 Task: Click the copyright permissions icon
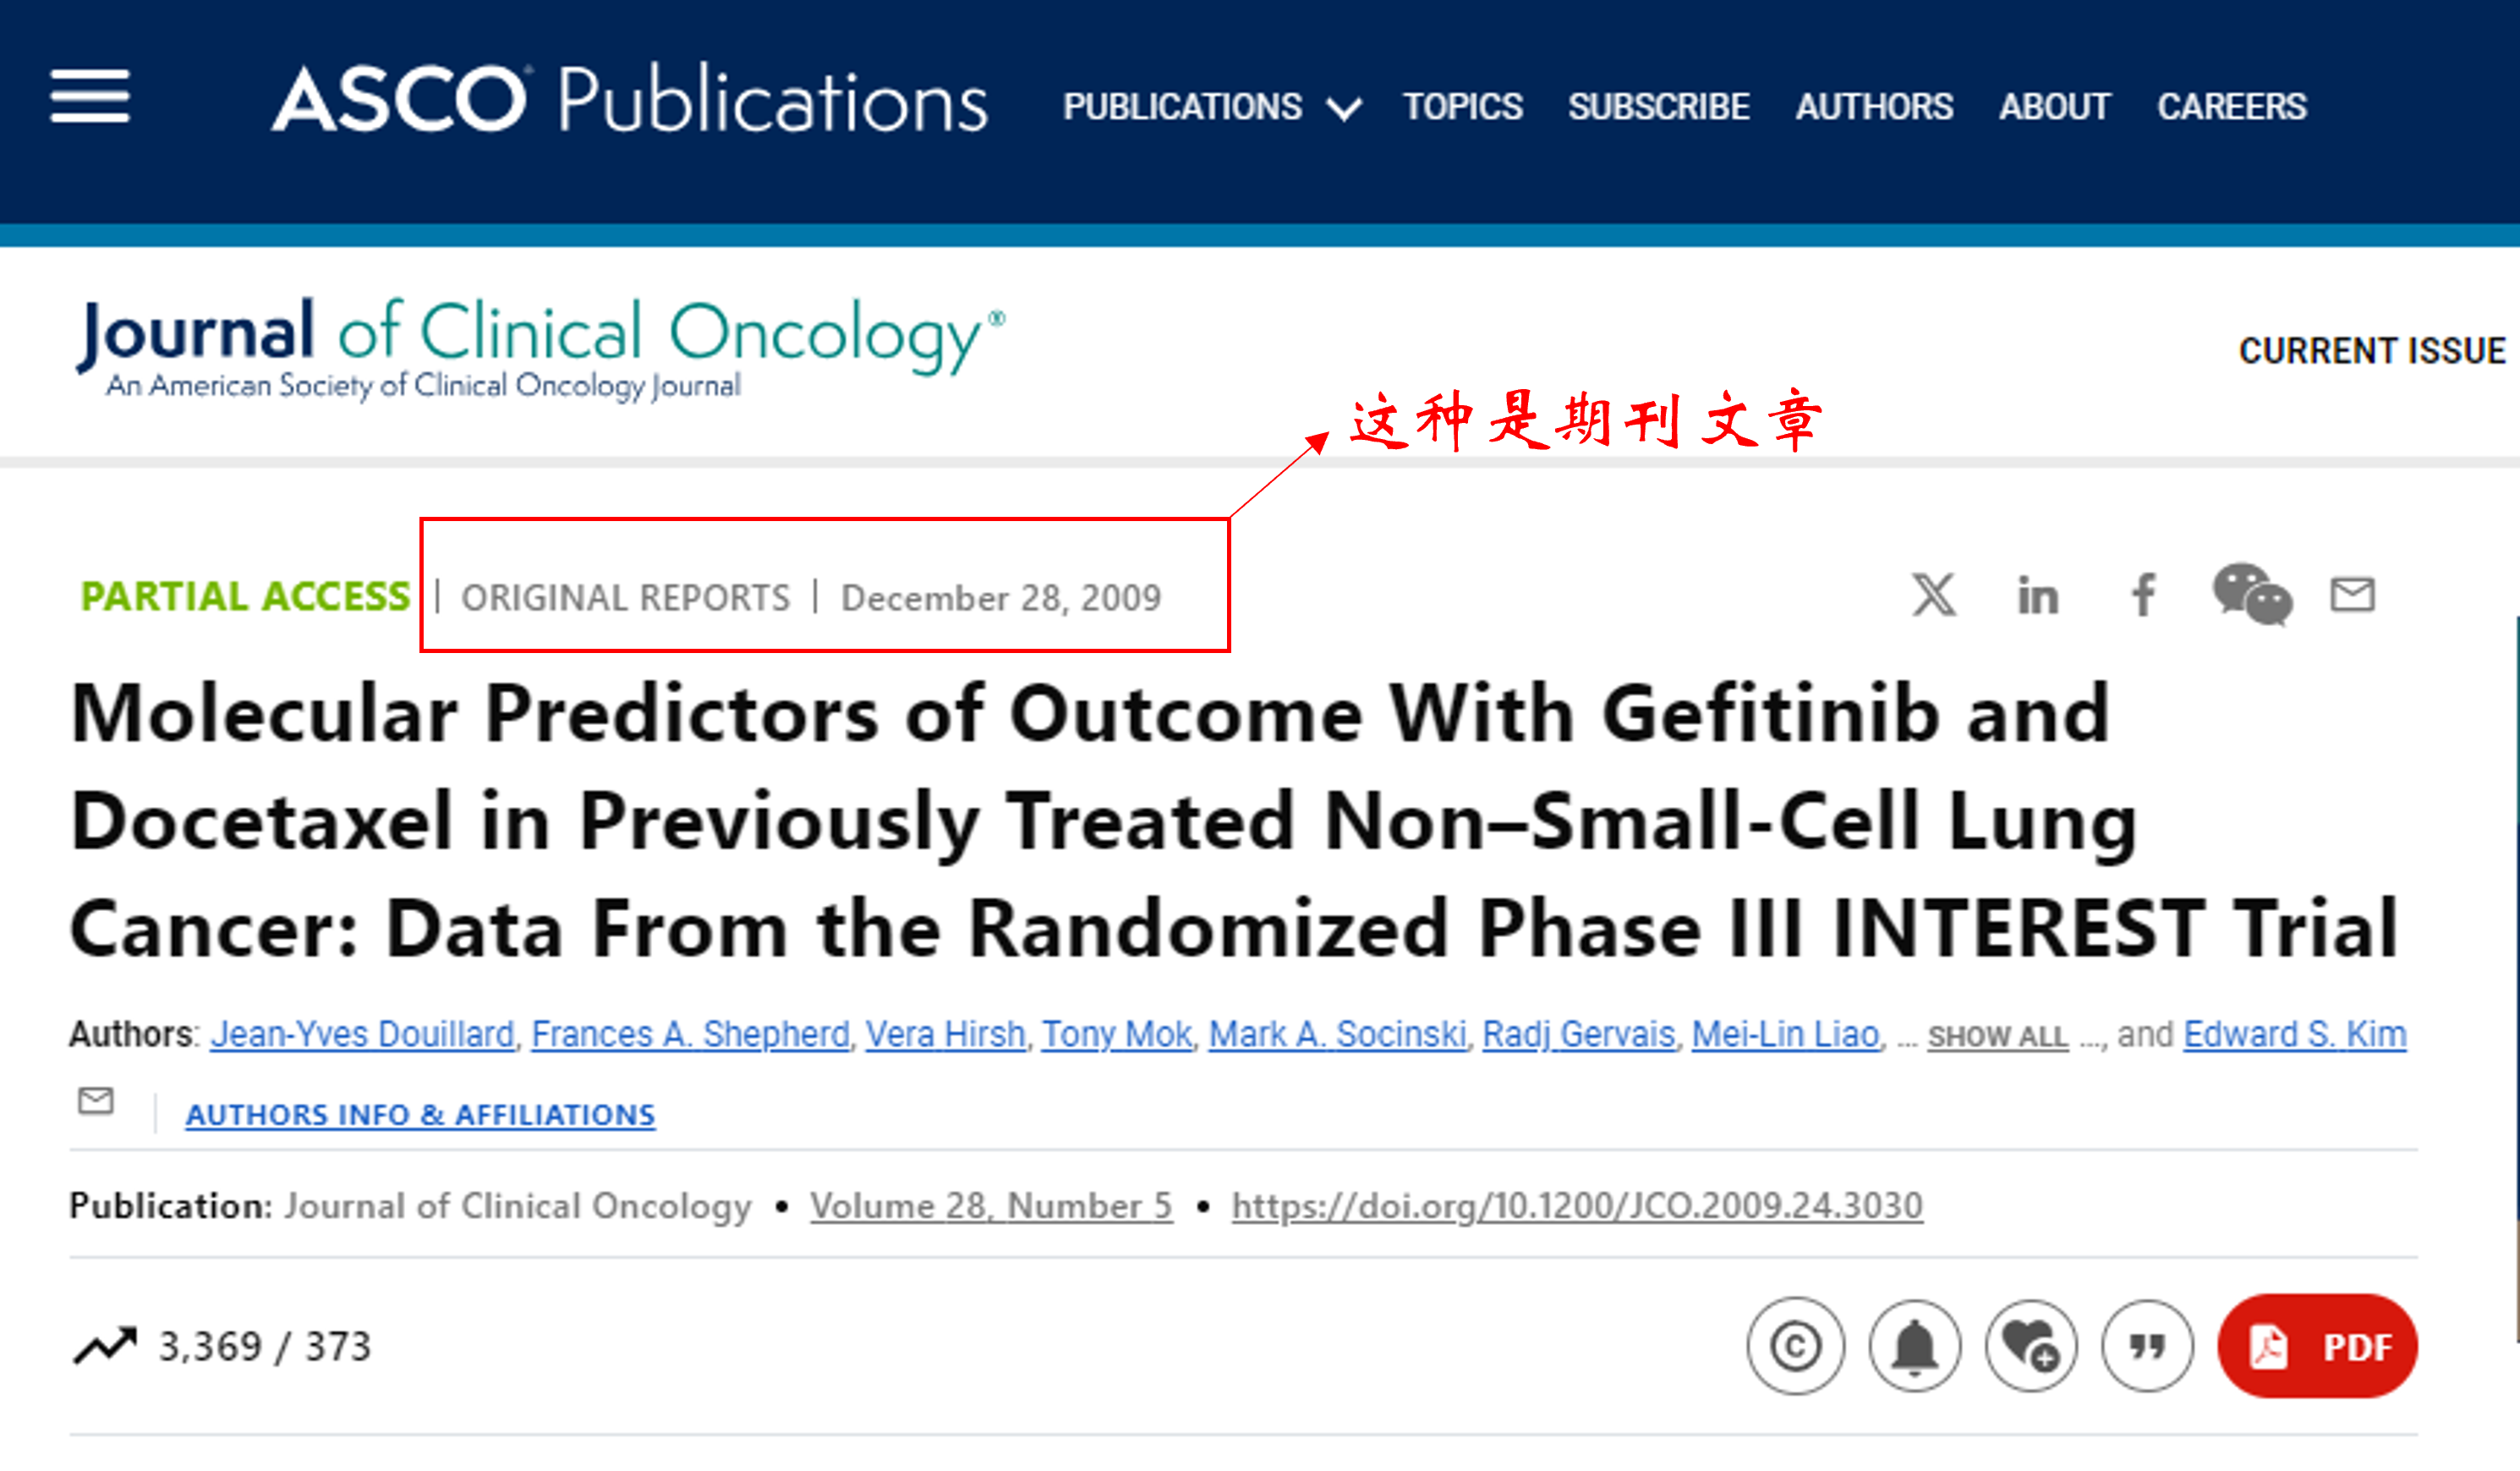click(1795, 1346)
